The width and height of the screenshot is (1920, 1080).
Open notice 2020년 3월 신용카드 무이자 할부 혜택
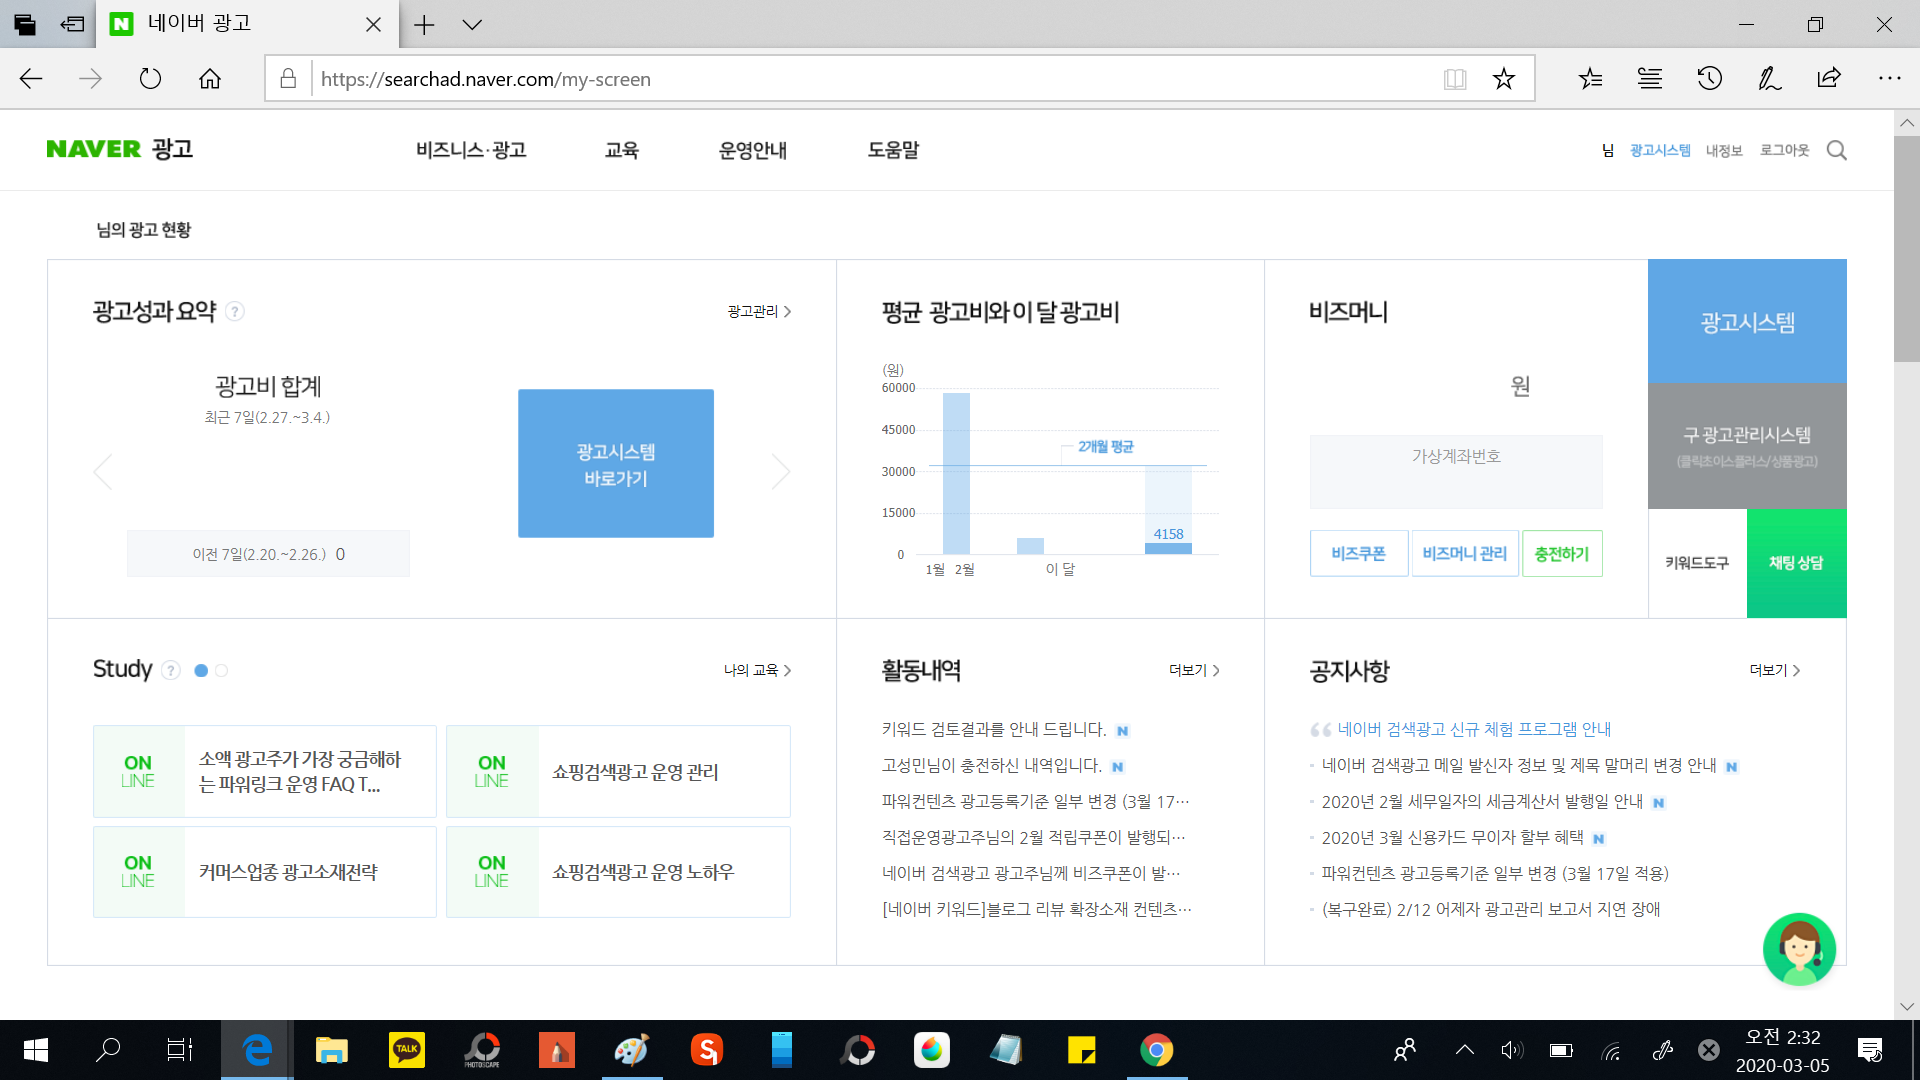[x=1452, y=838]
